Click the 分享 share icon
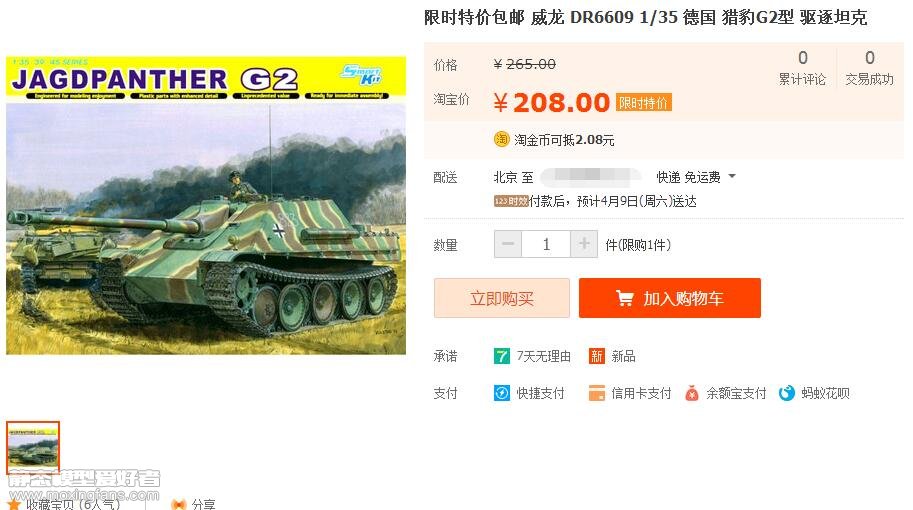The width and height of the screenshot is (913, 510). tap(178, 504)
